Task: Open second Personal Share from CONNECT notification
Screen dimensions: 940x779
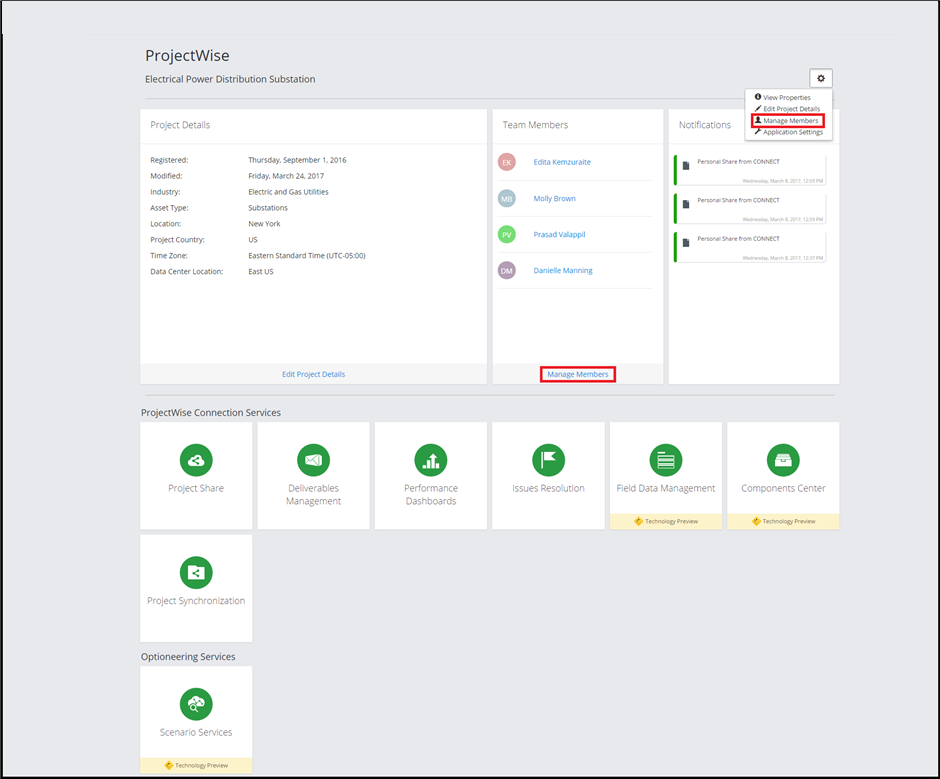Action: pyautogui.click(x=750, y=209)
